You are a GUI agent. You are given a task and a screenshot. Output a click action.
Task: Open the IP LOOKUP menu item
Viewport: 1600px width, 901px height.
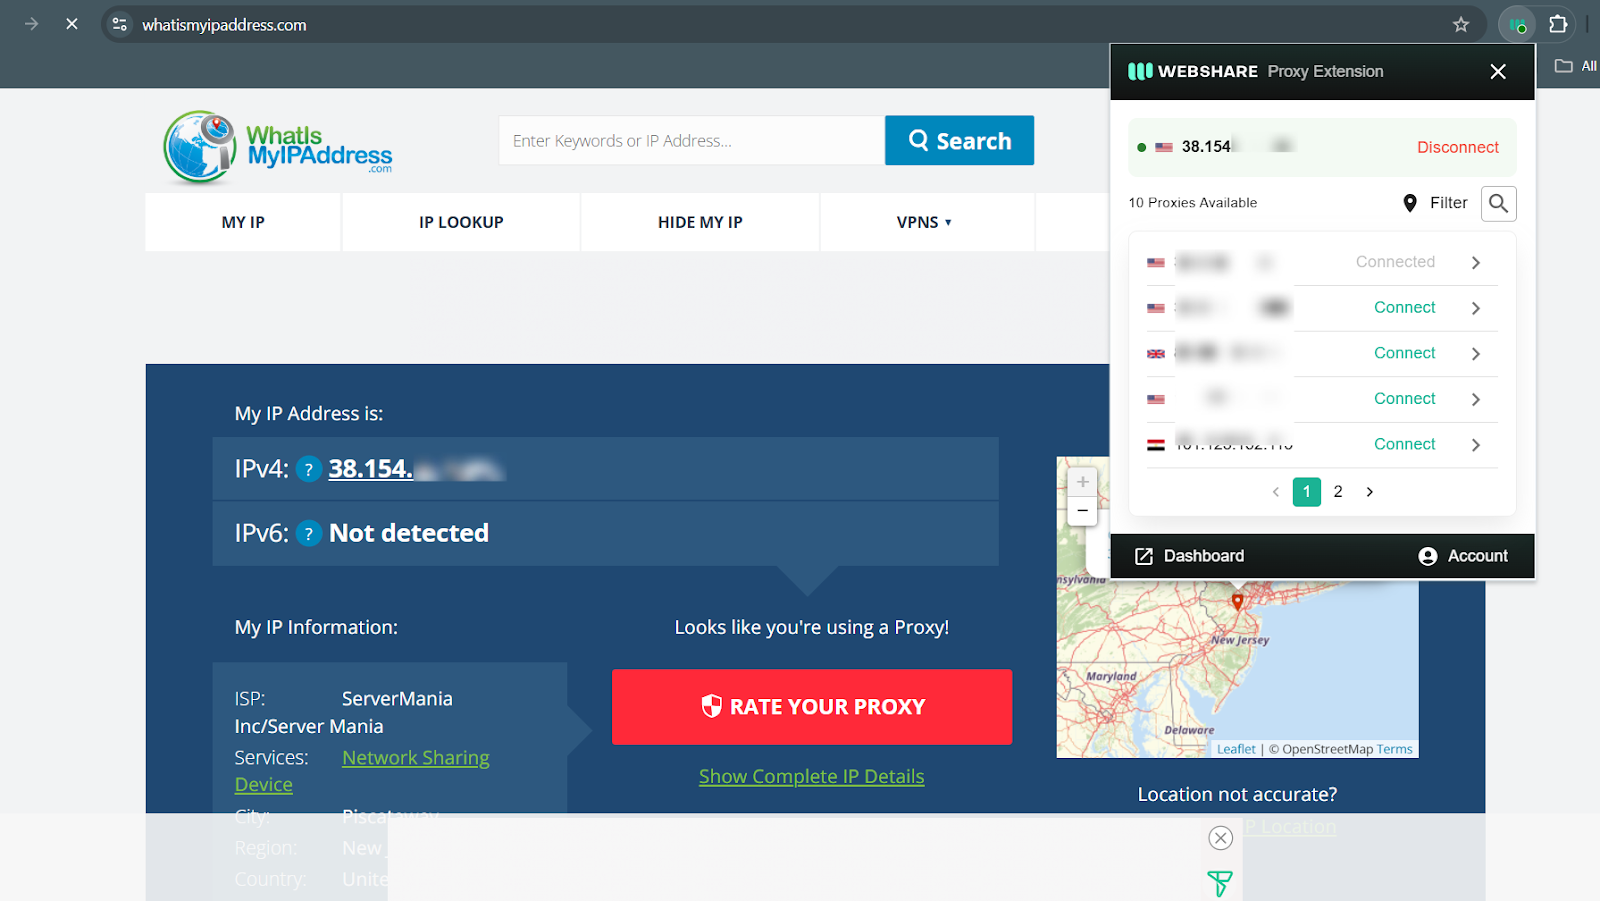(461, 222)
